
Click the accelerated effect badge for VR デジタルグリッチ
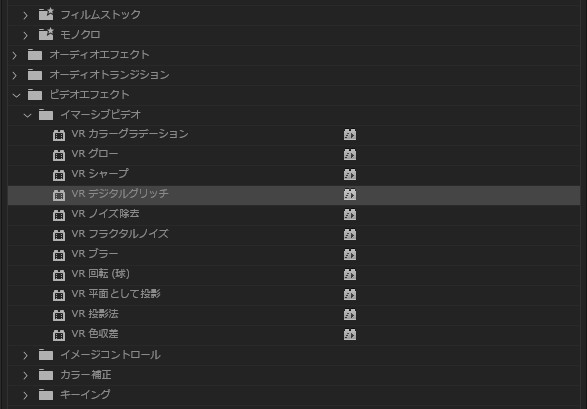click(x=350, y=195)
